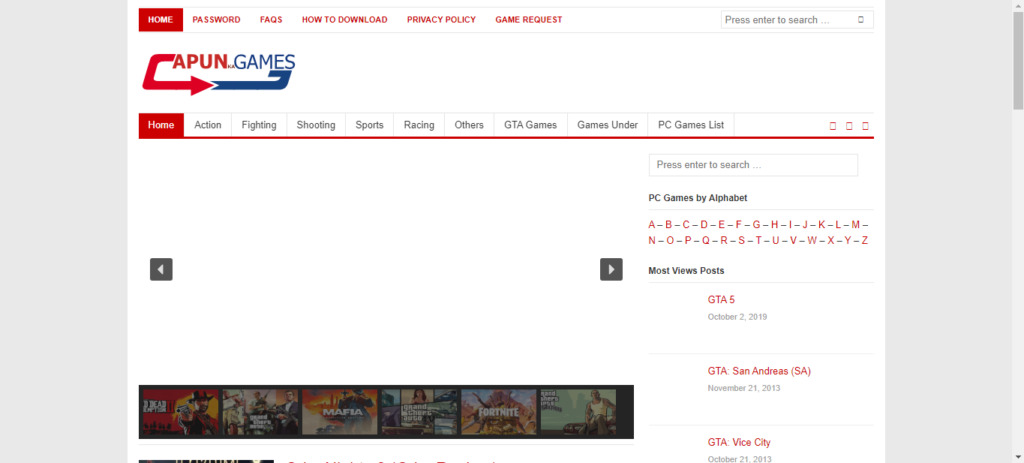
Task: Open the PC Games List tab
Action: click(x=691, y=125)
